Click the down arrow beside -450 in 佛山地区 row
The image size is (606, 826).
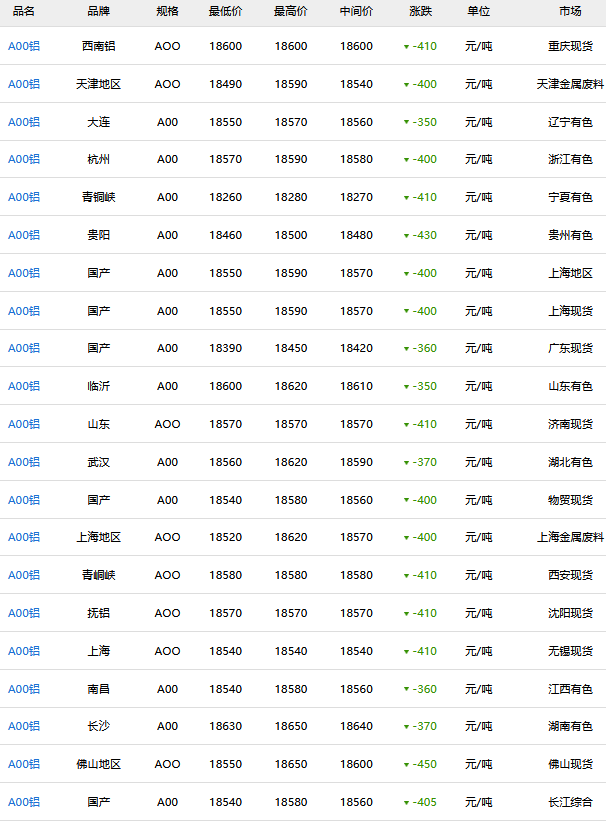coord(406,765)
